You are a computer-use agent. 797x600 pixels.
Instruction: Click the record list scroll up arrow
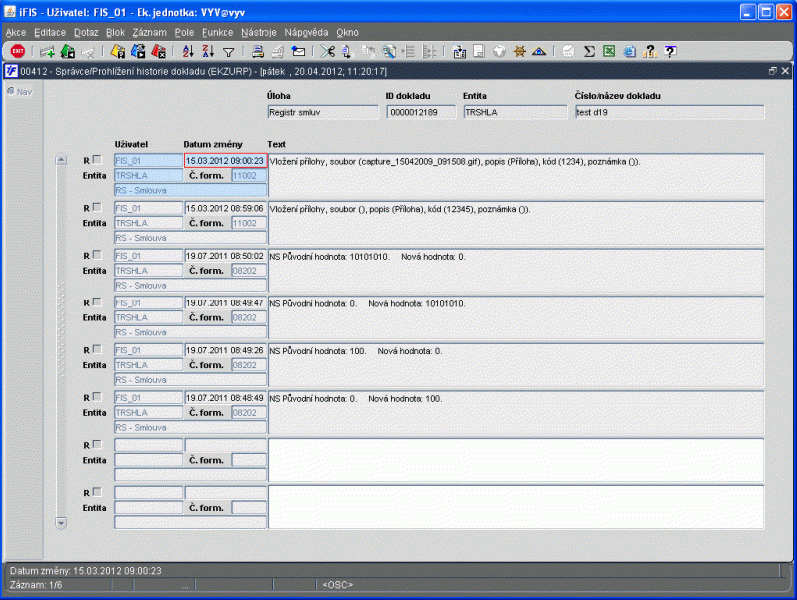tap(61, 160)
